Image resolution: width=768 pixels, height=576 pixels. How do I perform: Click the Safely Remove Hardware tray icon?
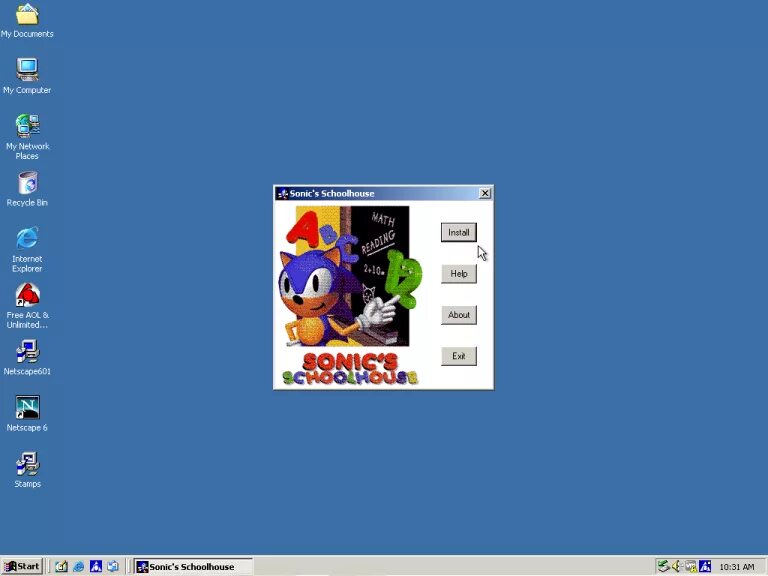tap(663, 567)
